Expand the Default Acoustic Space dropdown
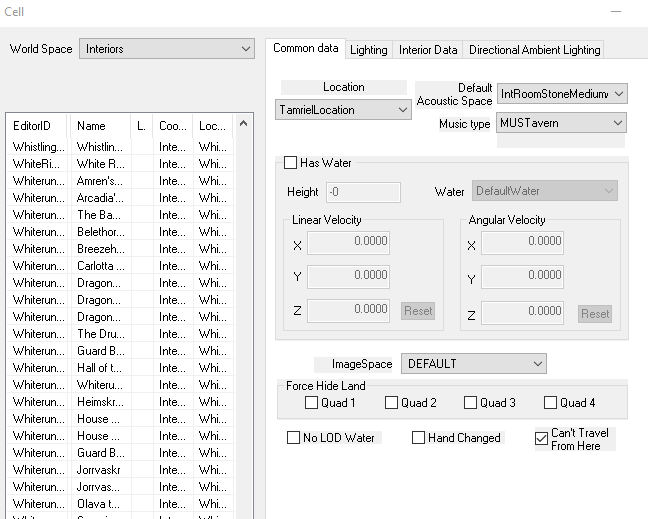Viewport: 648px width, 519px height. [562, 94]
